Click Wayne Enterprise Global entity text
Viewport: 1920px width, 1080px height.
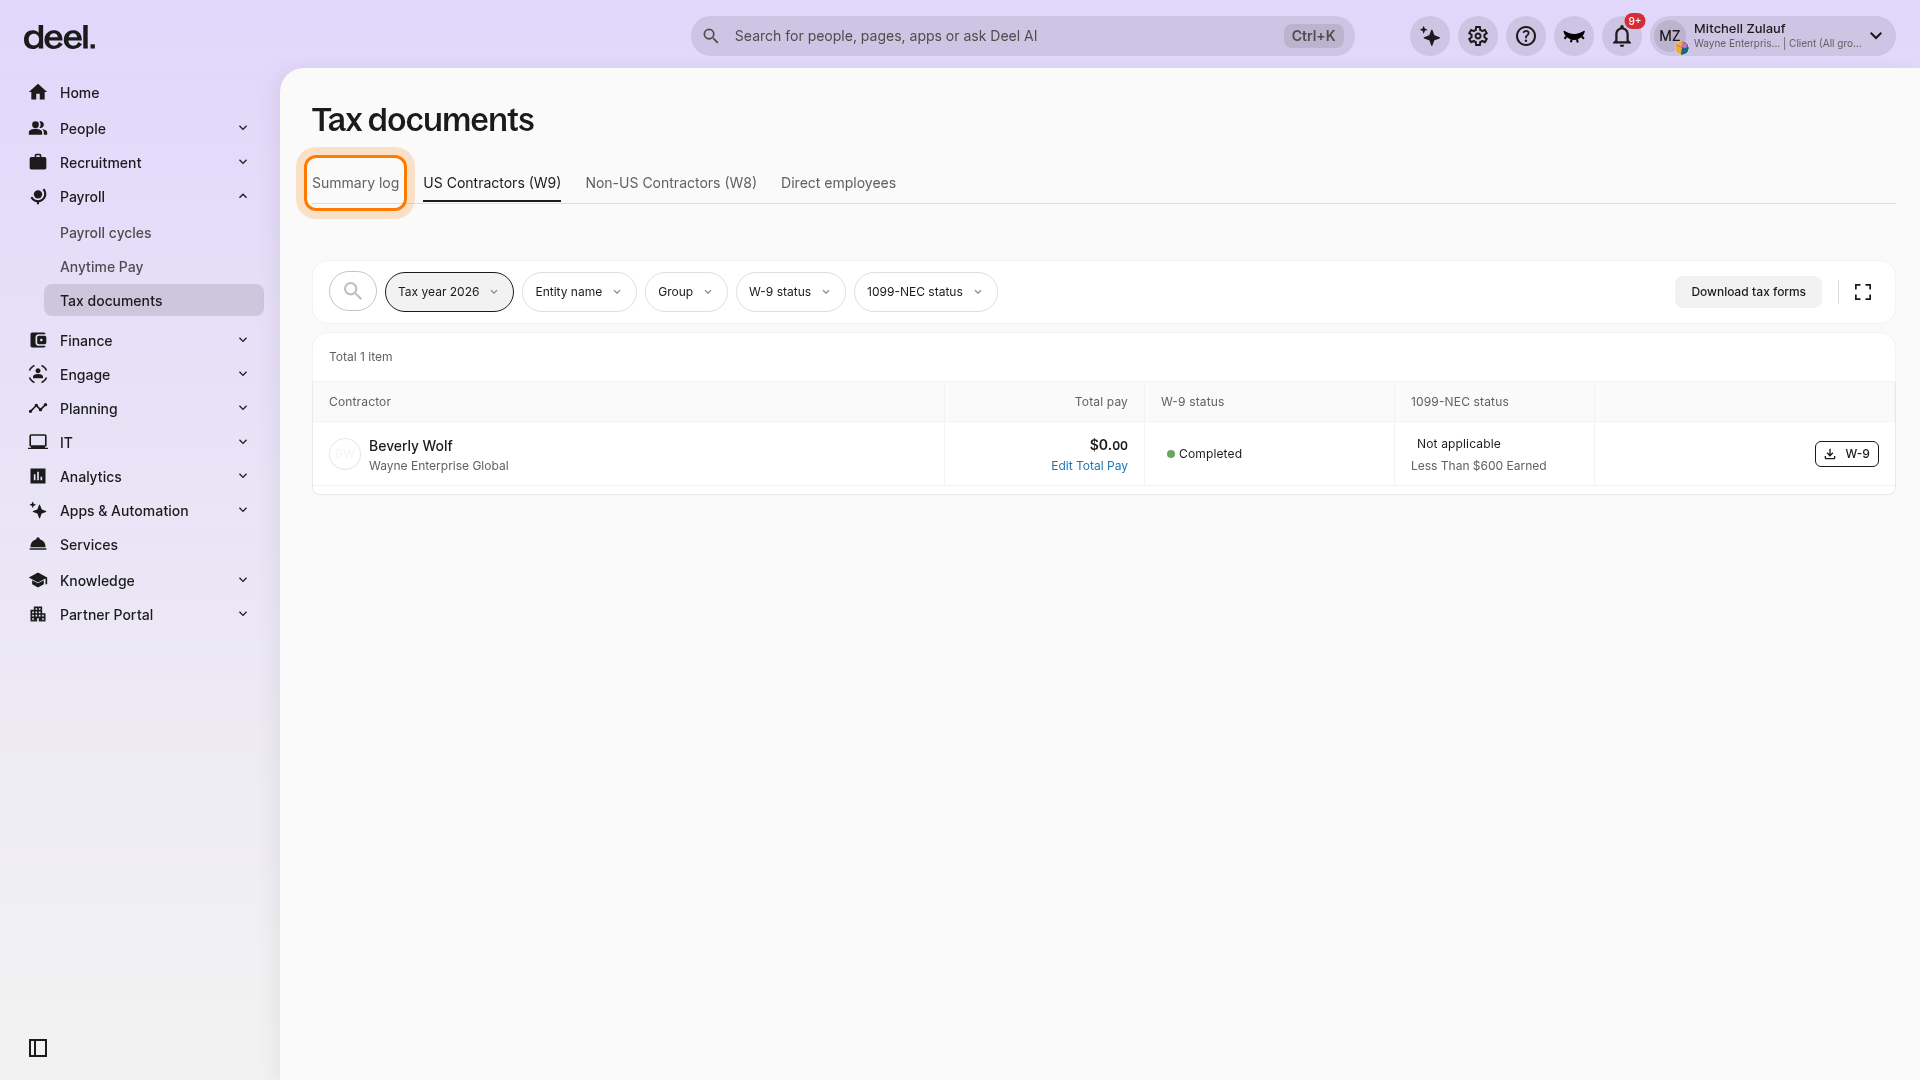click(x=439, y=466)
